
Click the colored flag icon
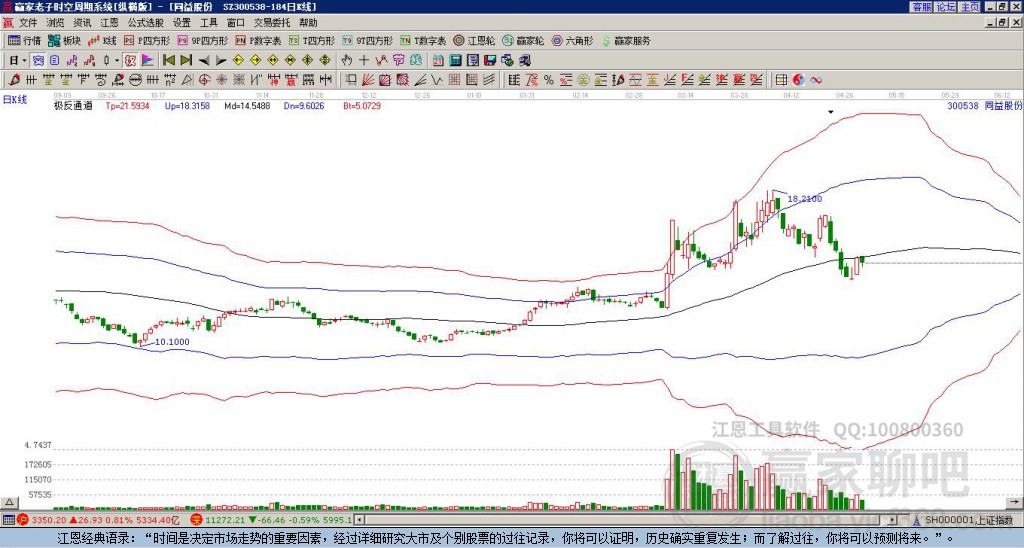coord(148,61)
